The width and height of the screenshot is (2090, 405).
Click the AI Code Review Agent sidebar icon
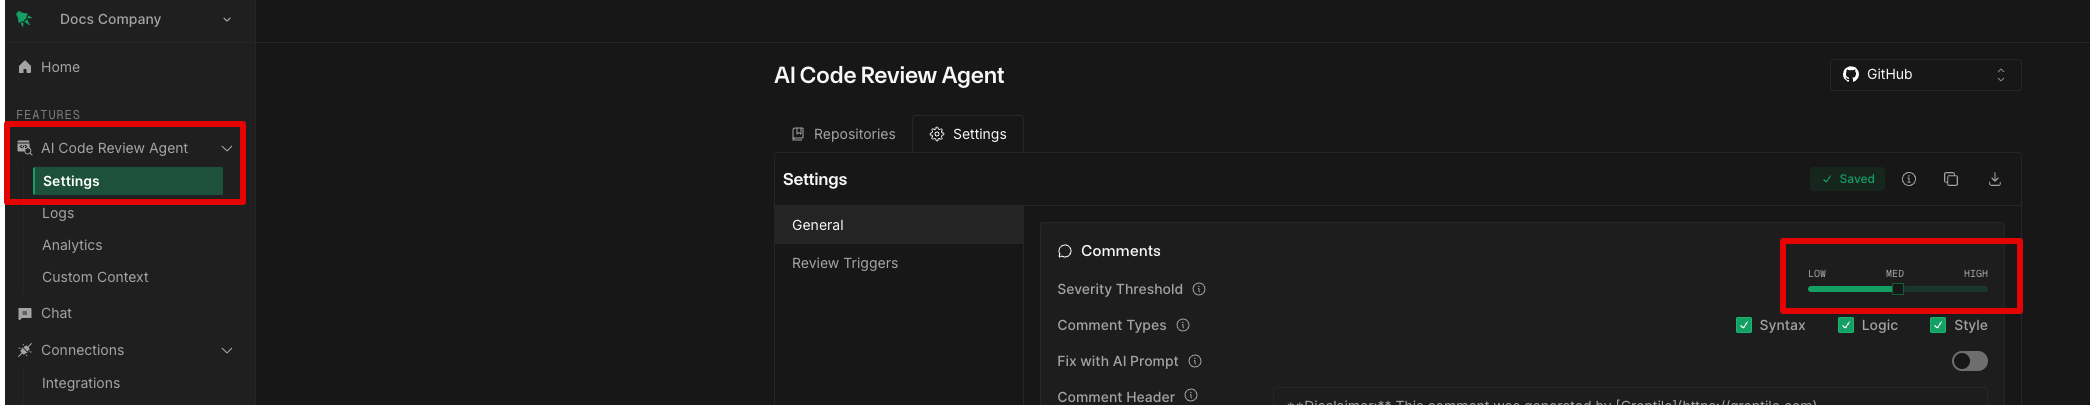pos(25,148)
